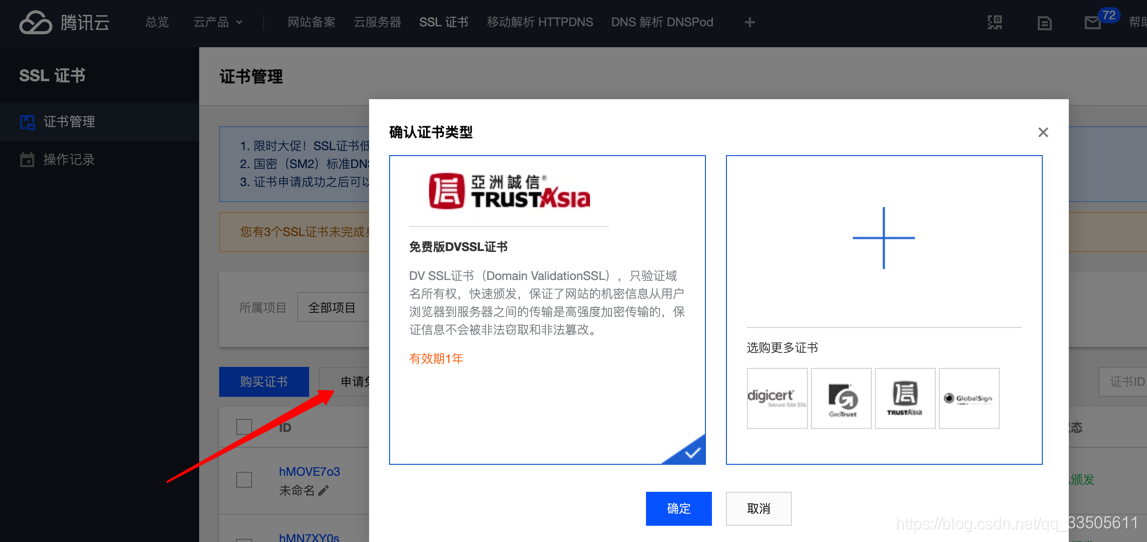Open the 总览 overview page
Viewport: 1147px width, 542px height.
click(157, 23)
